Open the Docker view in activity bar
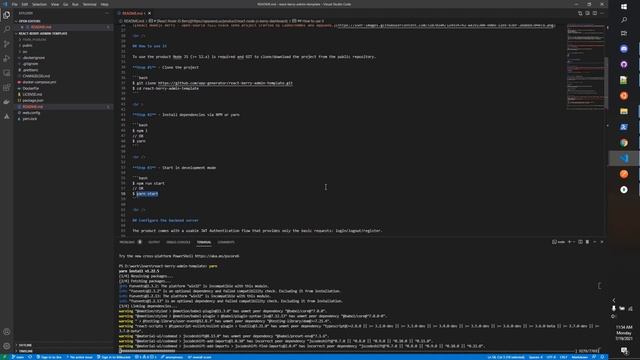The width and height of the screenshot is (640, 360). coord(7,102)
